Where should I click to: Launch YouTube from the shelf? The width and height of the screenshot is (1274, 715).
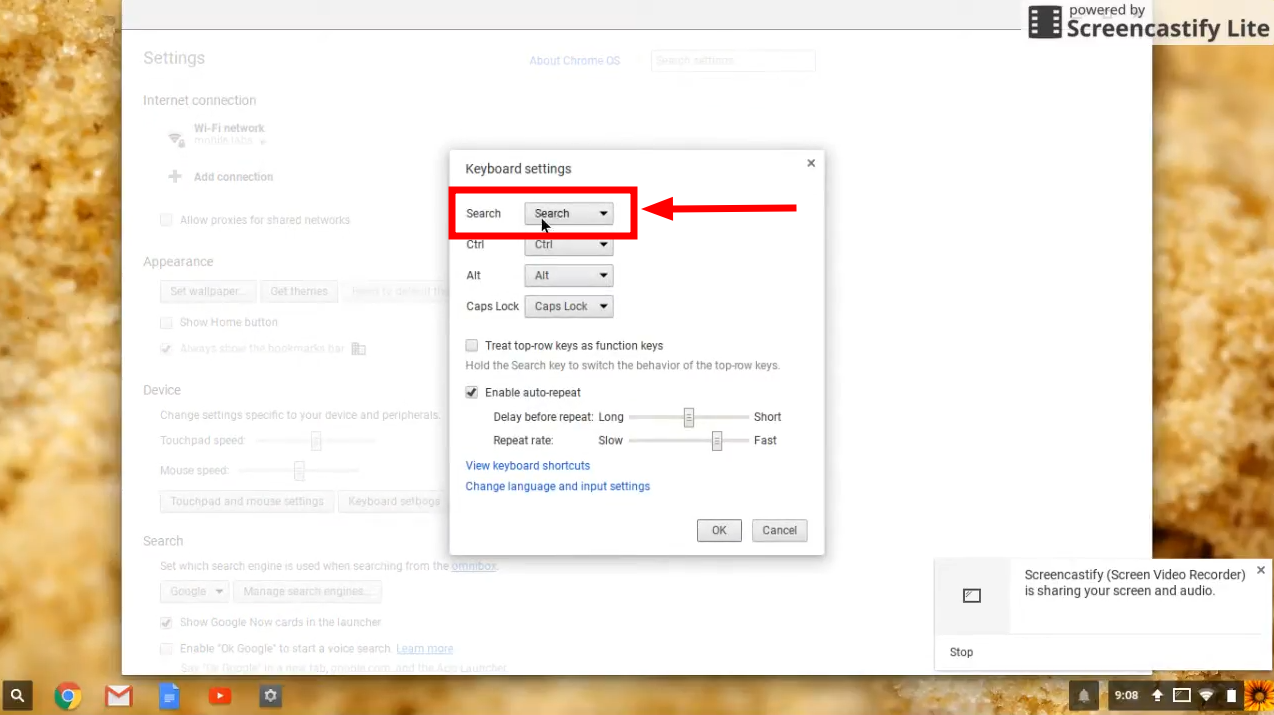click(x=219, y=695)
